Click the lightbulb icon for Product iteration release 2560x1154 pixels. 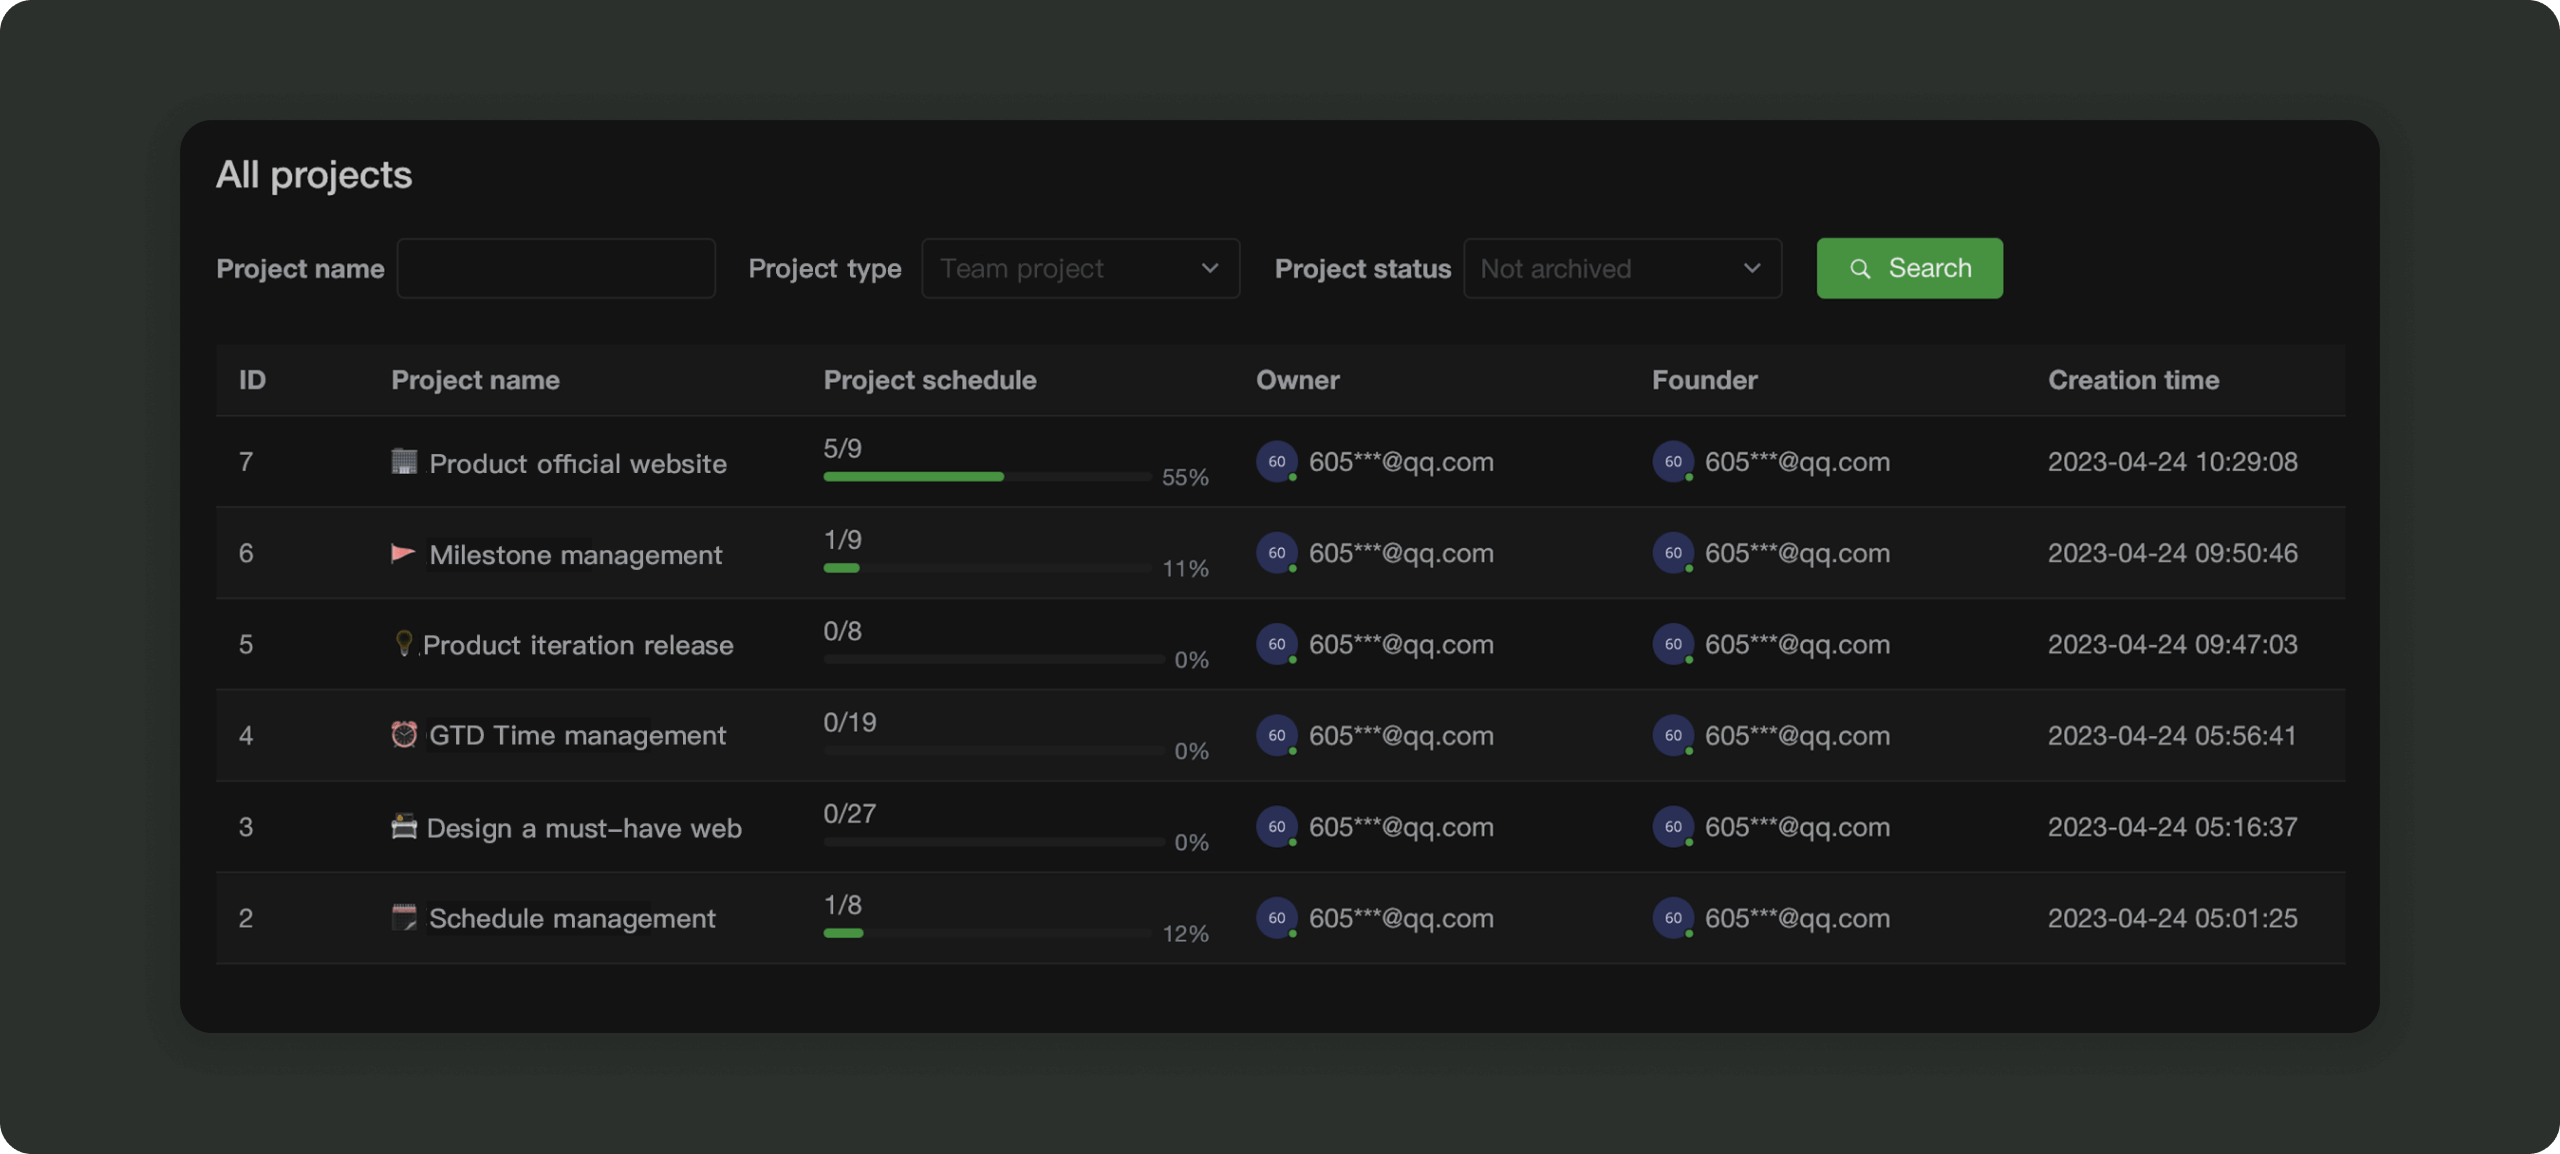coord(403,643)
